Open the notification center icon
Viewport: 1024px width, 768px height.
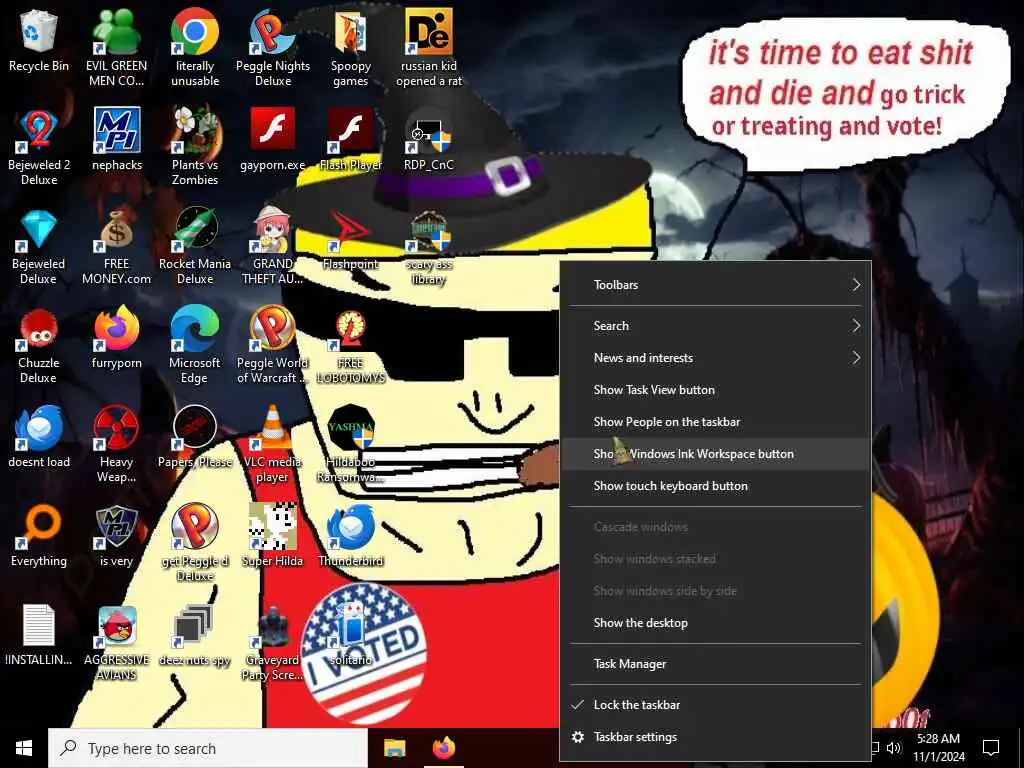point(991,748)
